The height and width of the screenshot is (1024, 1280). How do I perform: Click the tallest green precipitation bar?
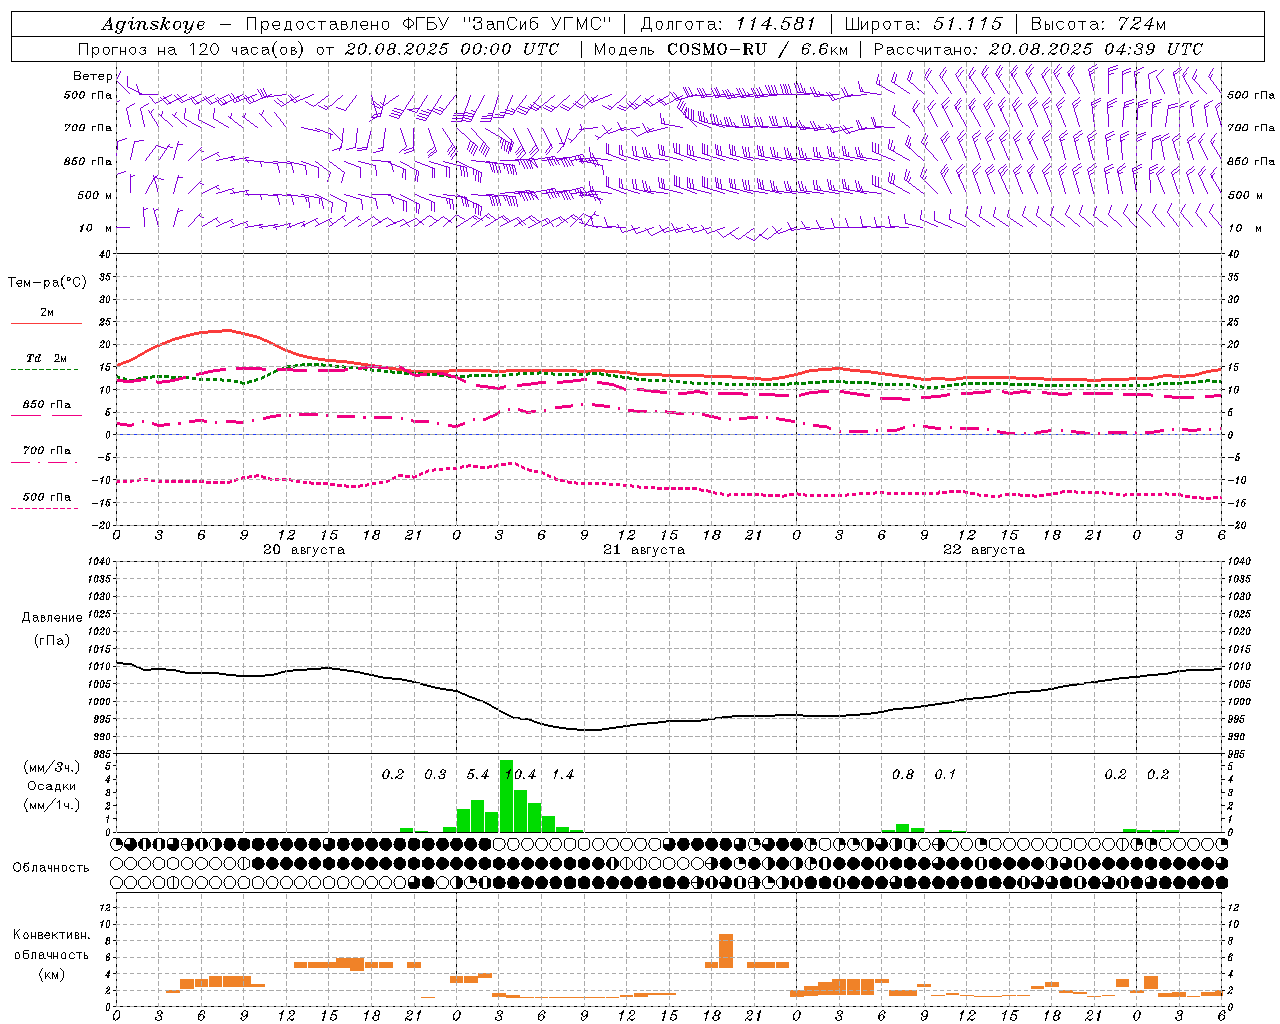coord(506,796)
